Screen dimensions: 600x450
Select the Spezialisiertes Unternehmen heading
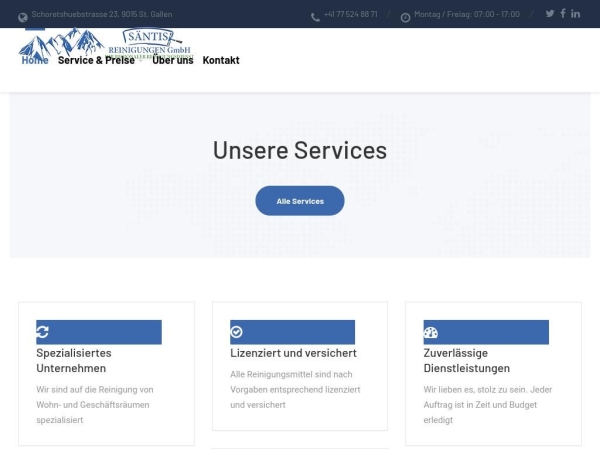pos(74,360)
